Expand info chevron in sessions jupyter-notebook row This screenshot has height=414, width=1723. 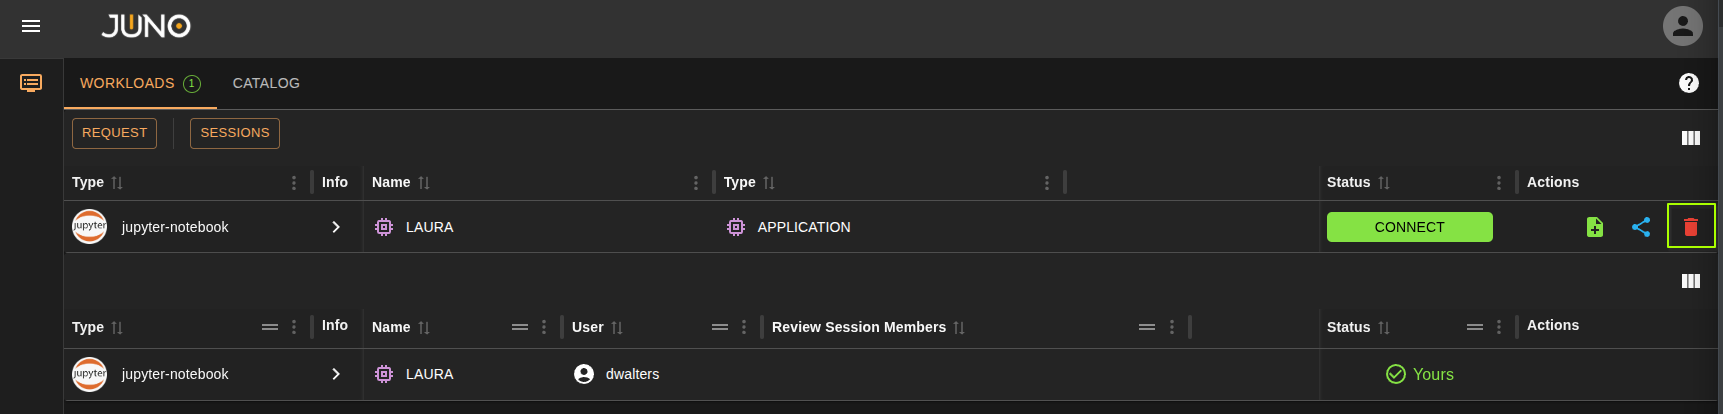click(336, 374)
